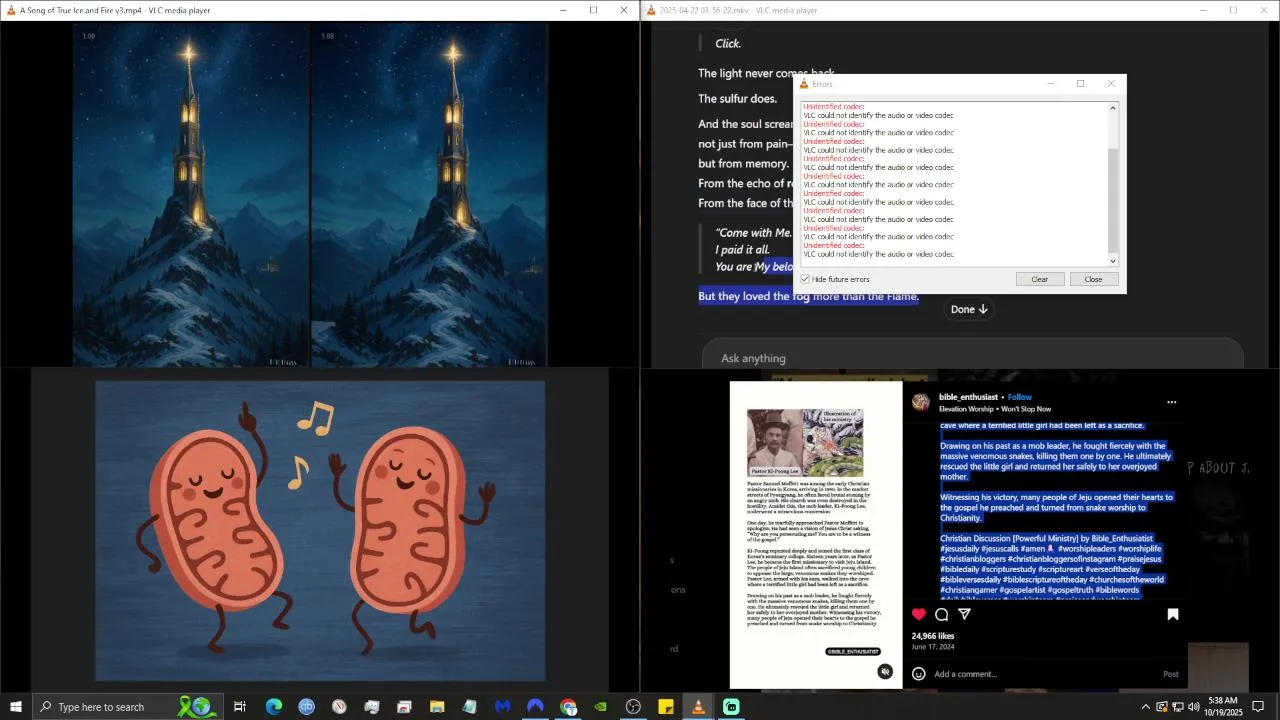1280x720 pixels.
Task: Open the teal app icon after VLC
Action: click(731, 707)
